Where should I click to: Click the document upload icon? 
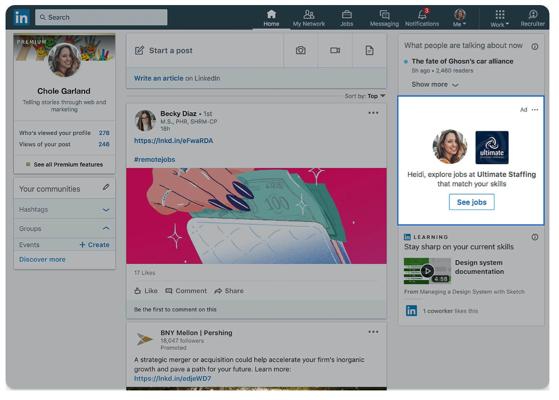click(x=369, y=50)
